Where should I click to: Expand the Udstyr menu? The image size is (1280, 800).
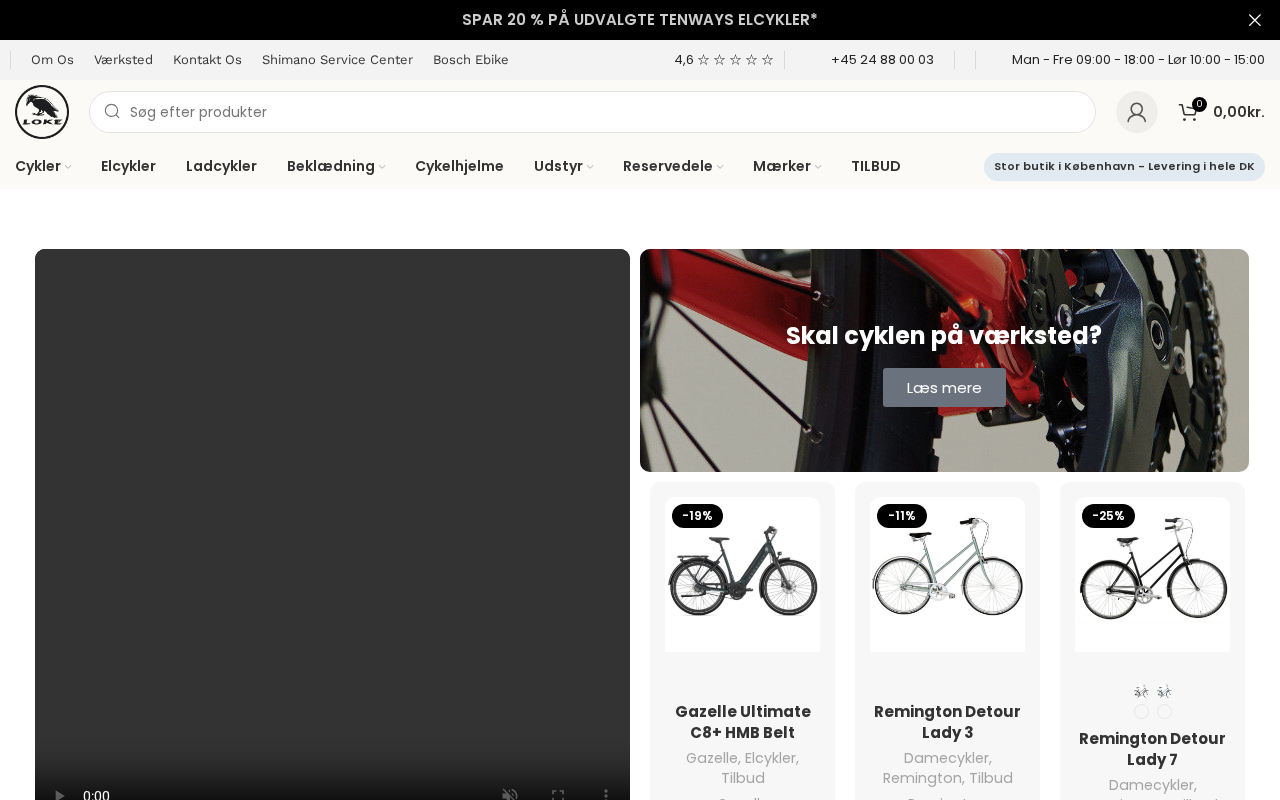[564, 166]
